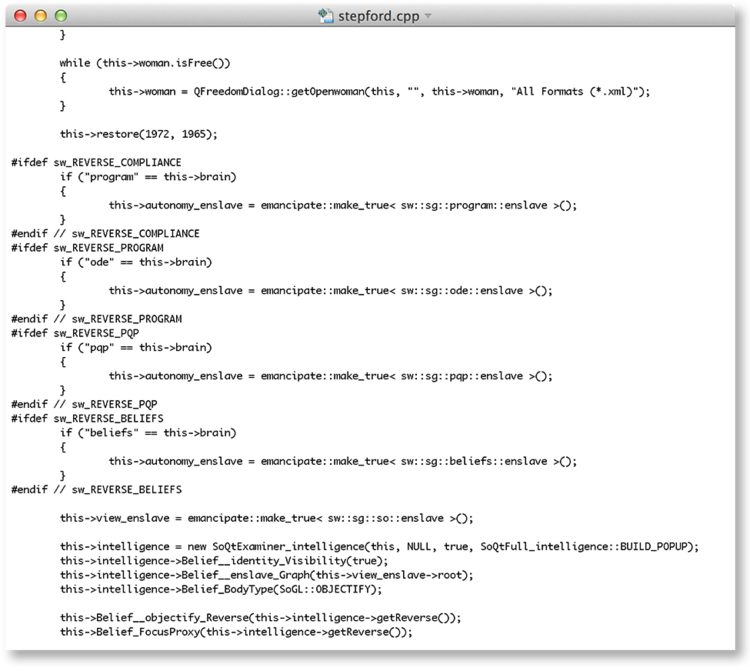The width and height of the screenshot is (750, 671).
Task: Click the QFreedomDialog::getOpenwoman code line
Action: point(380,91)
